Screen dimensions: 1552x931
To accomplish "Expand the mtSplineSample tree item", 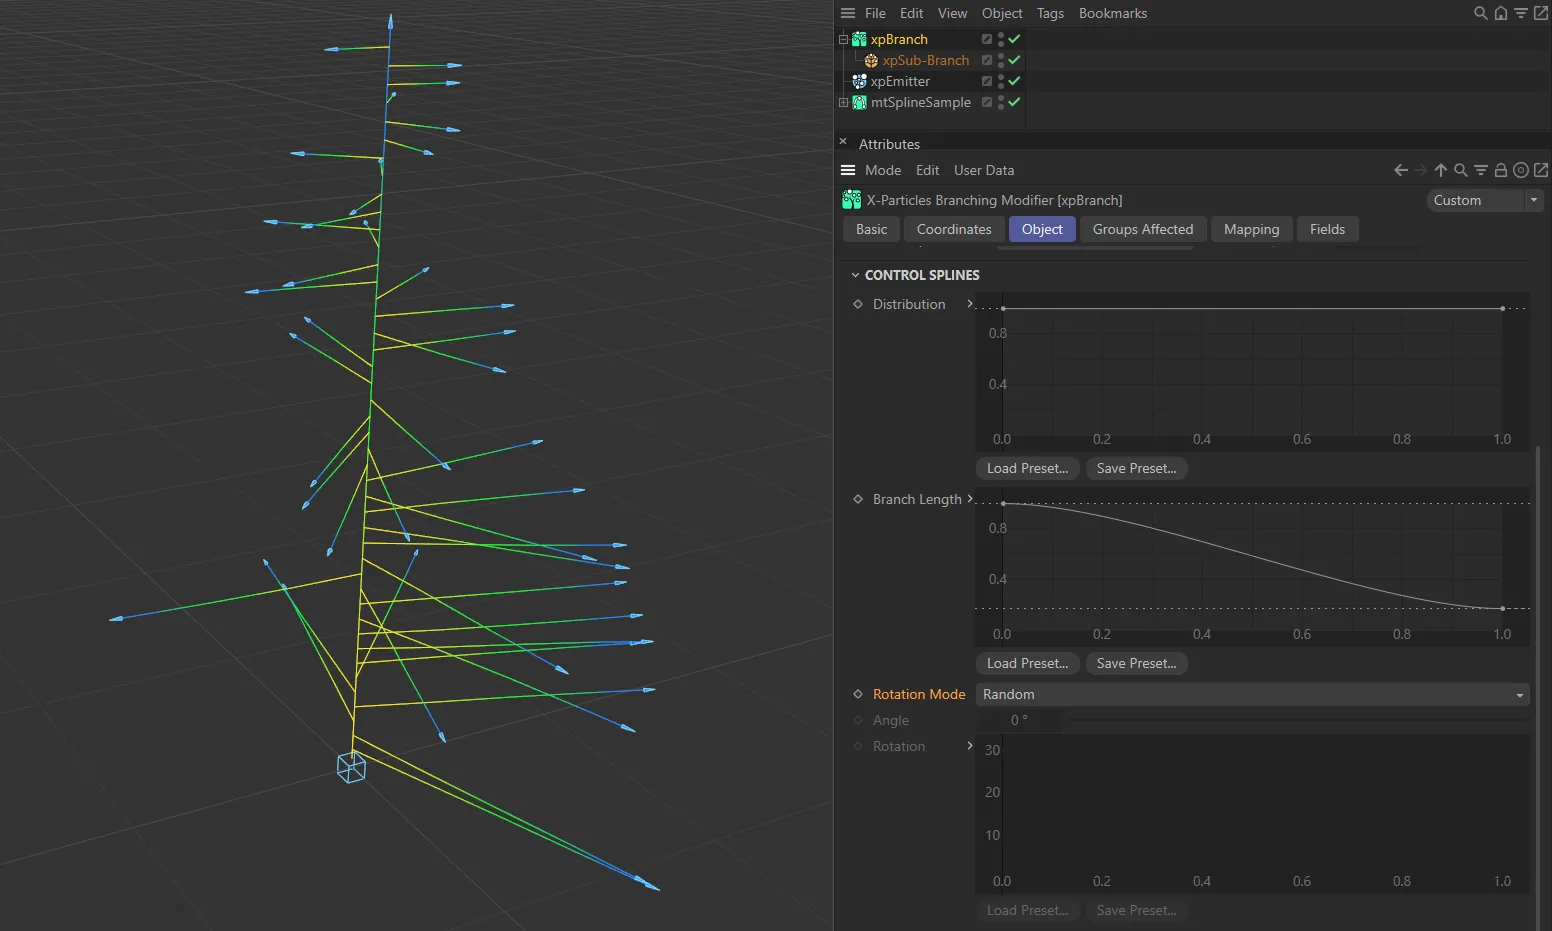I will click(x=843, y=102).
